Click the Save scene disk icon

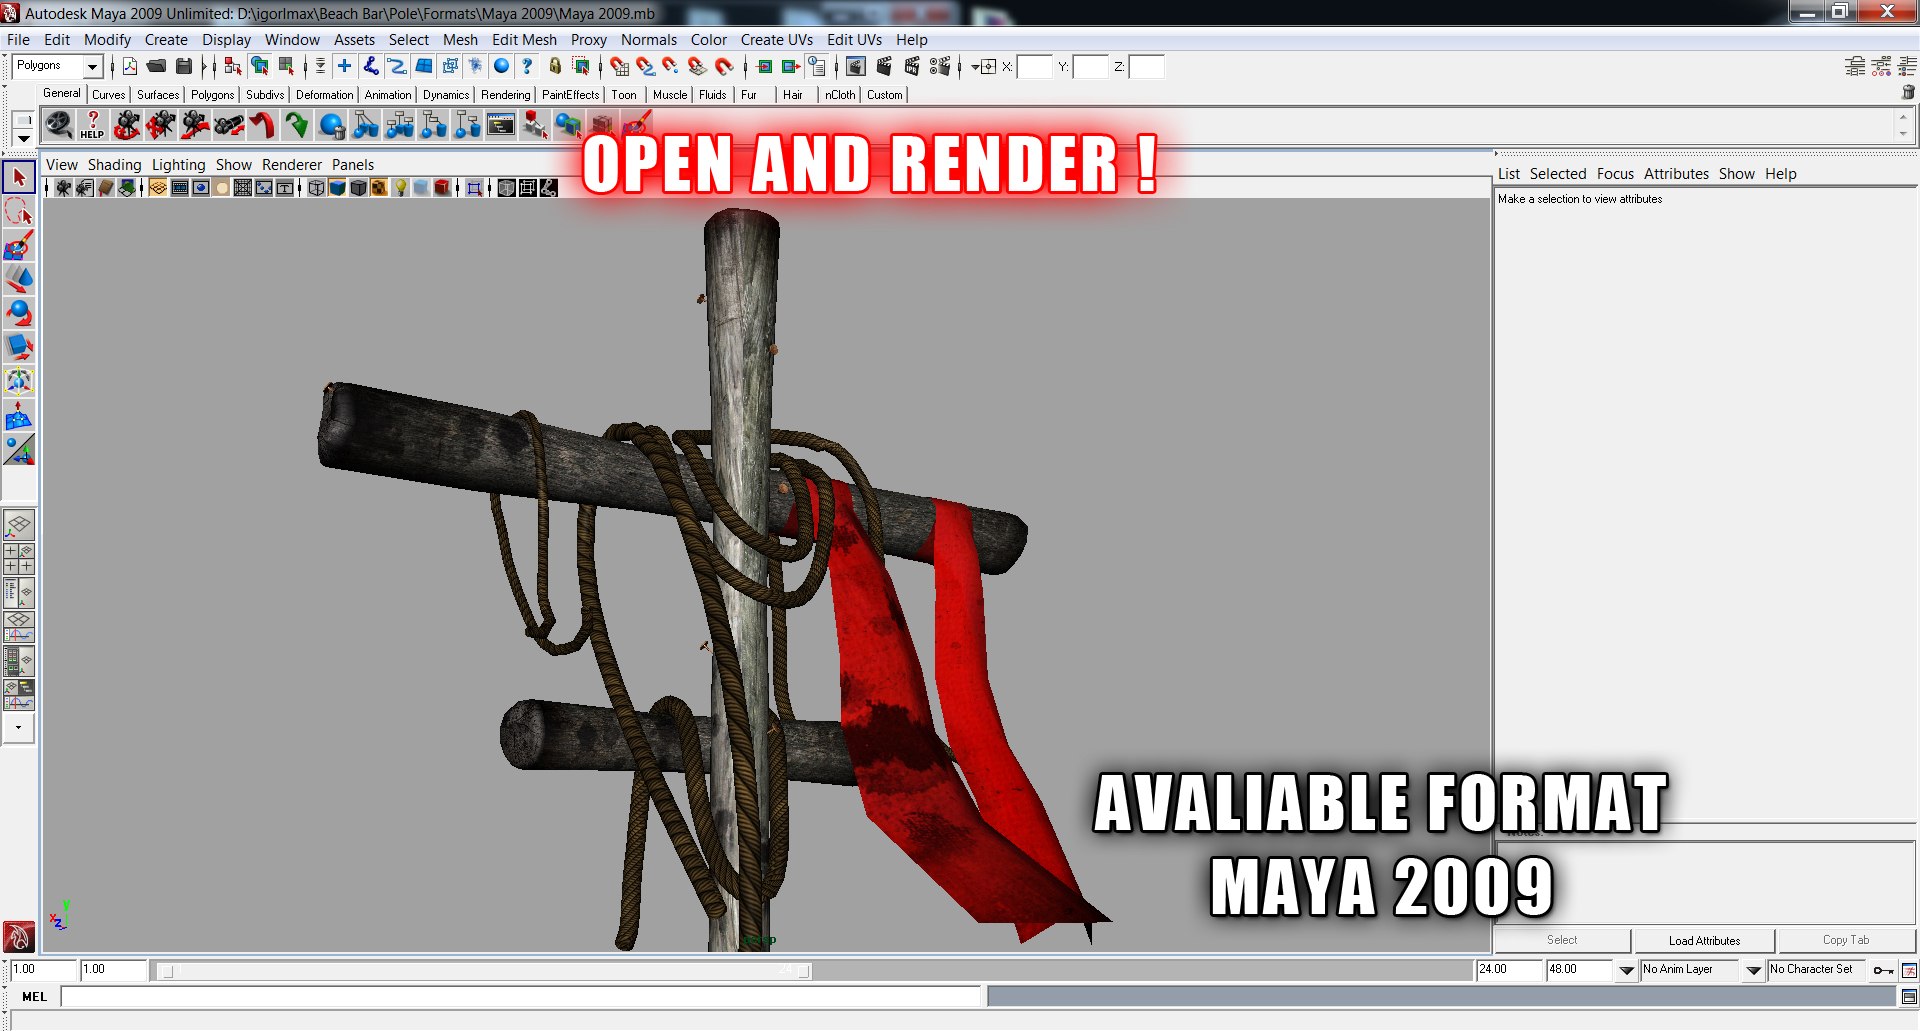pos(184,66)
